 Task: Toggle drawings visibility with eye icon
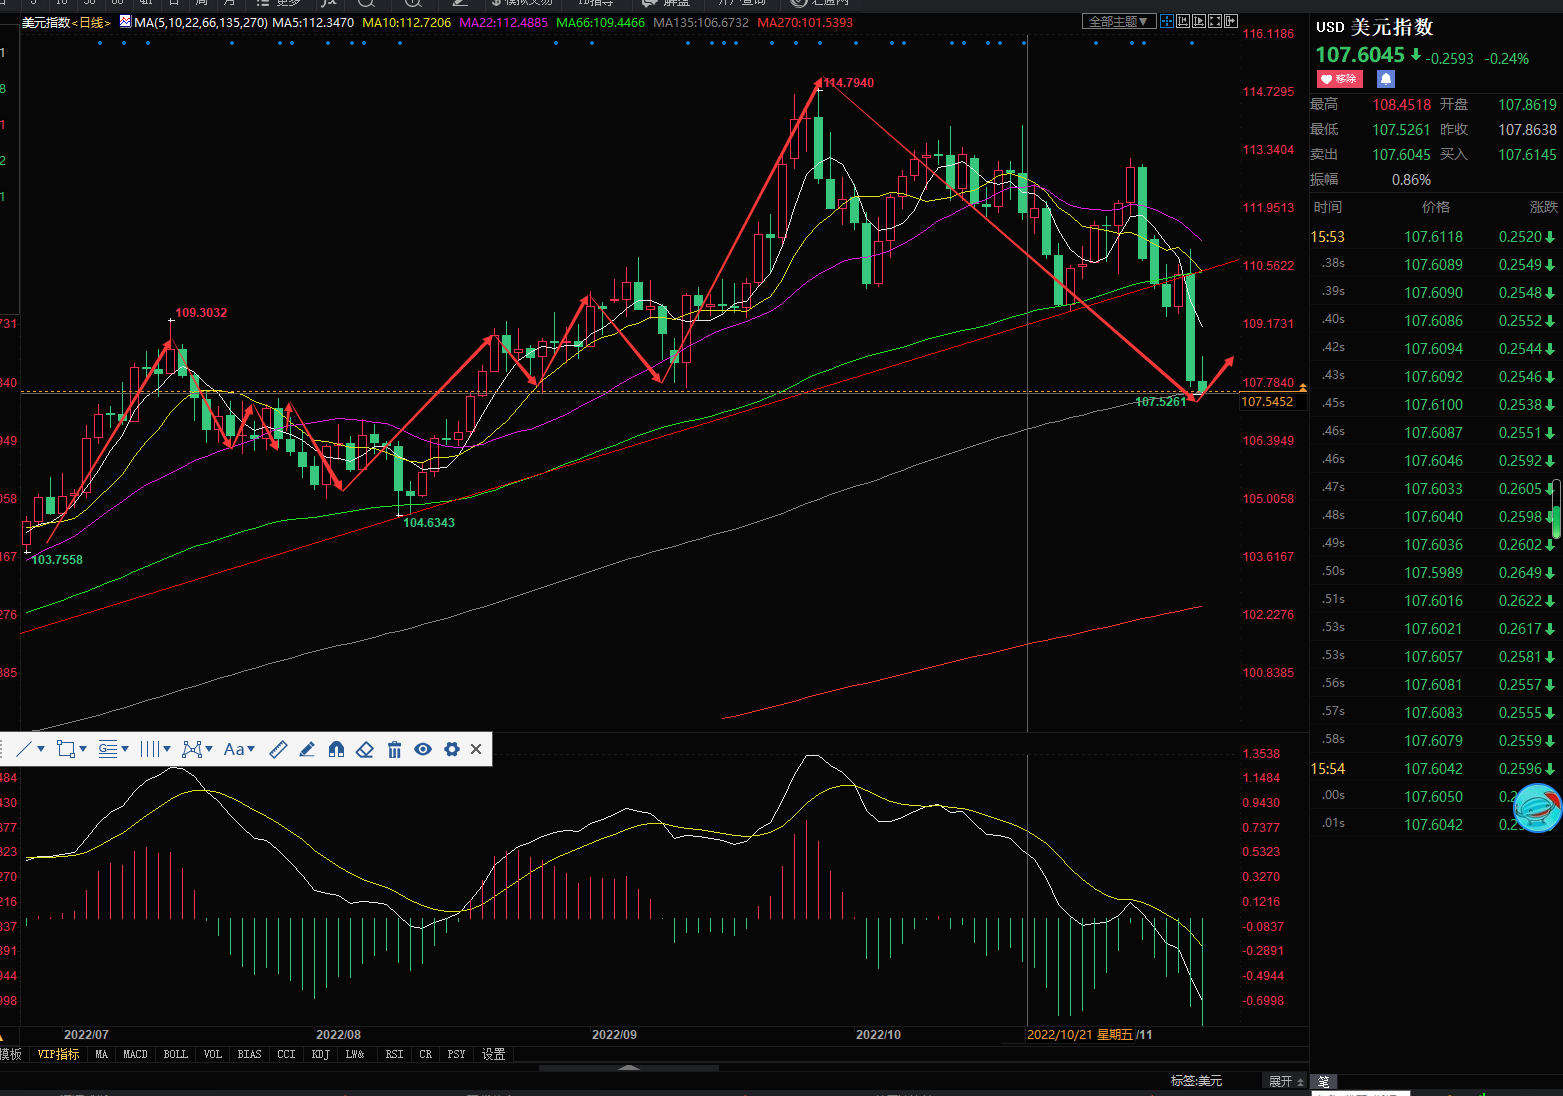[x=423, y=749]
